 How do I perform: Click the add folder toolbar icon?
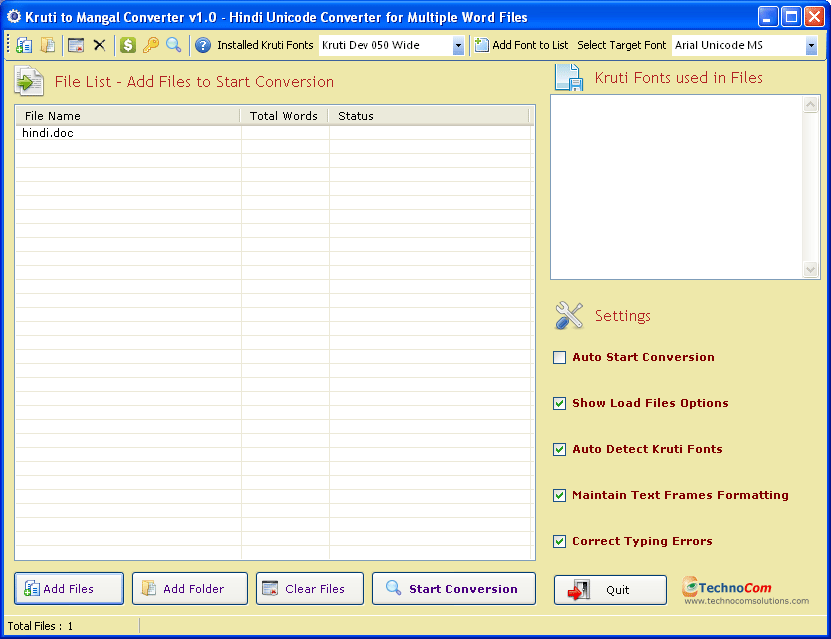48,45
